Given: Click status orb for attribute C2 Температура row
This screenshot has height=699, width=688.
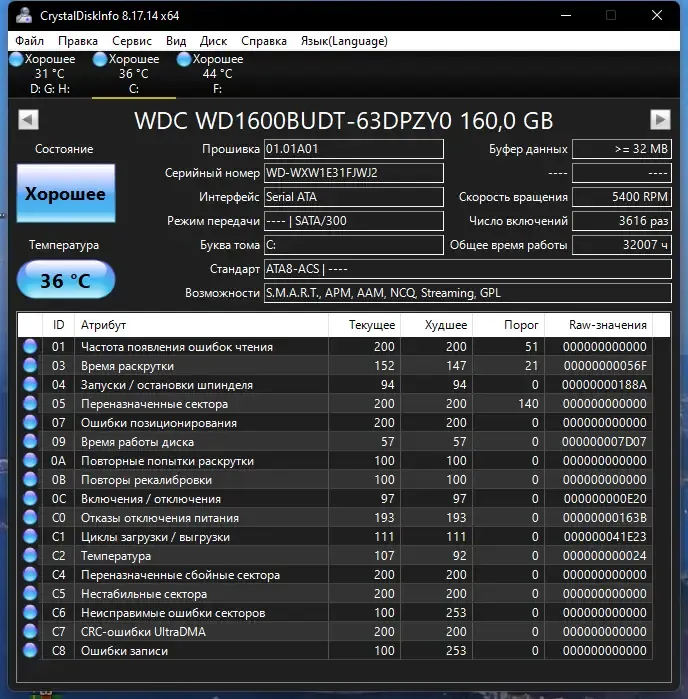Looking at the screenshot, I should [30, 555].
